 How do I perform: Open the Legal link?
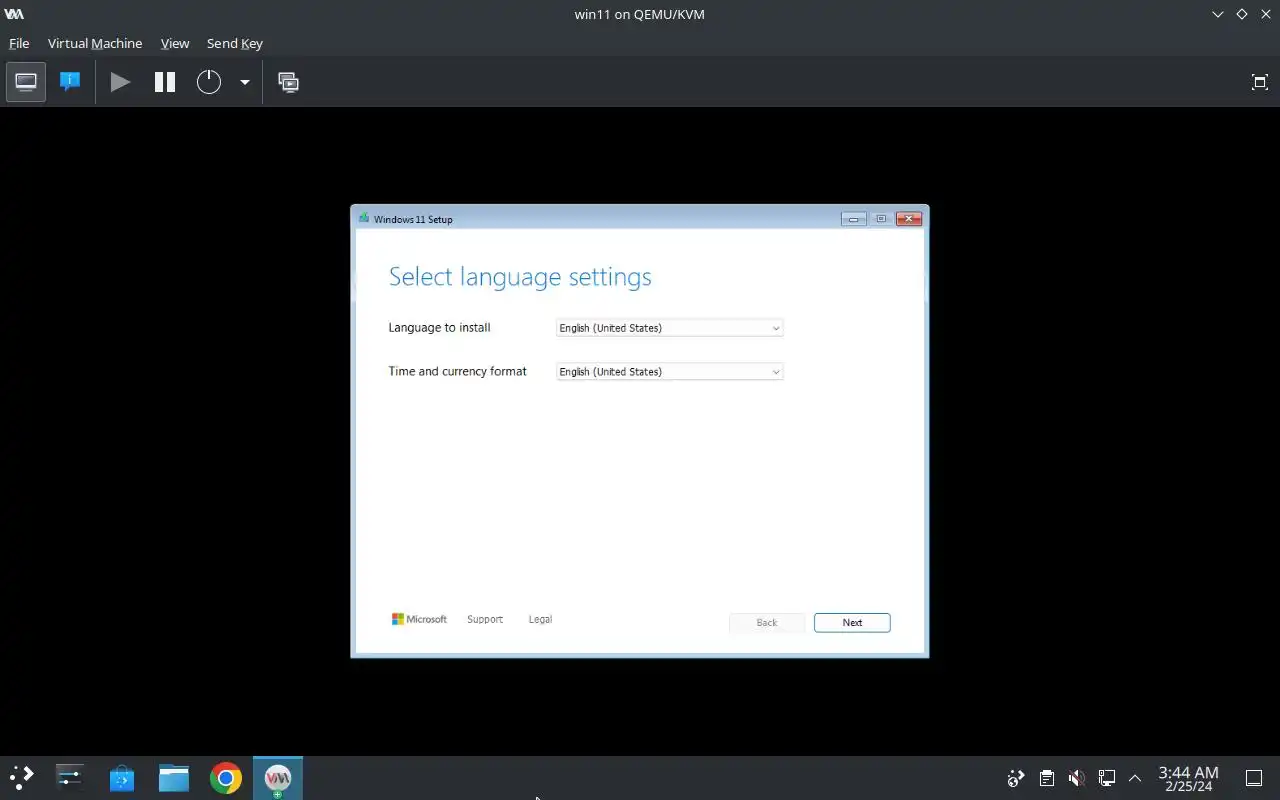(x=540, y=619)
